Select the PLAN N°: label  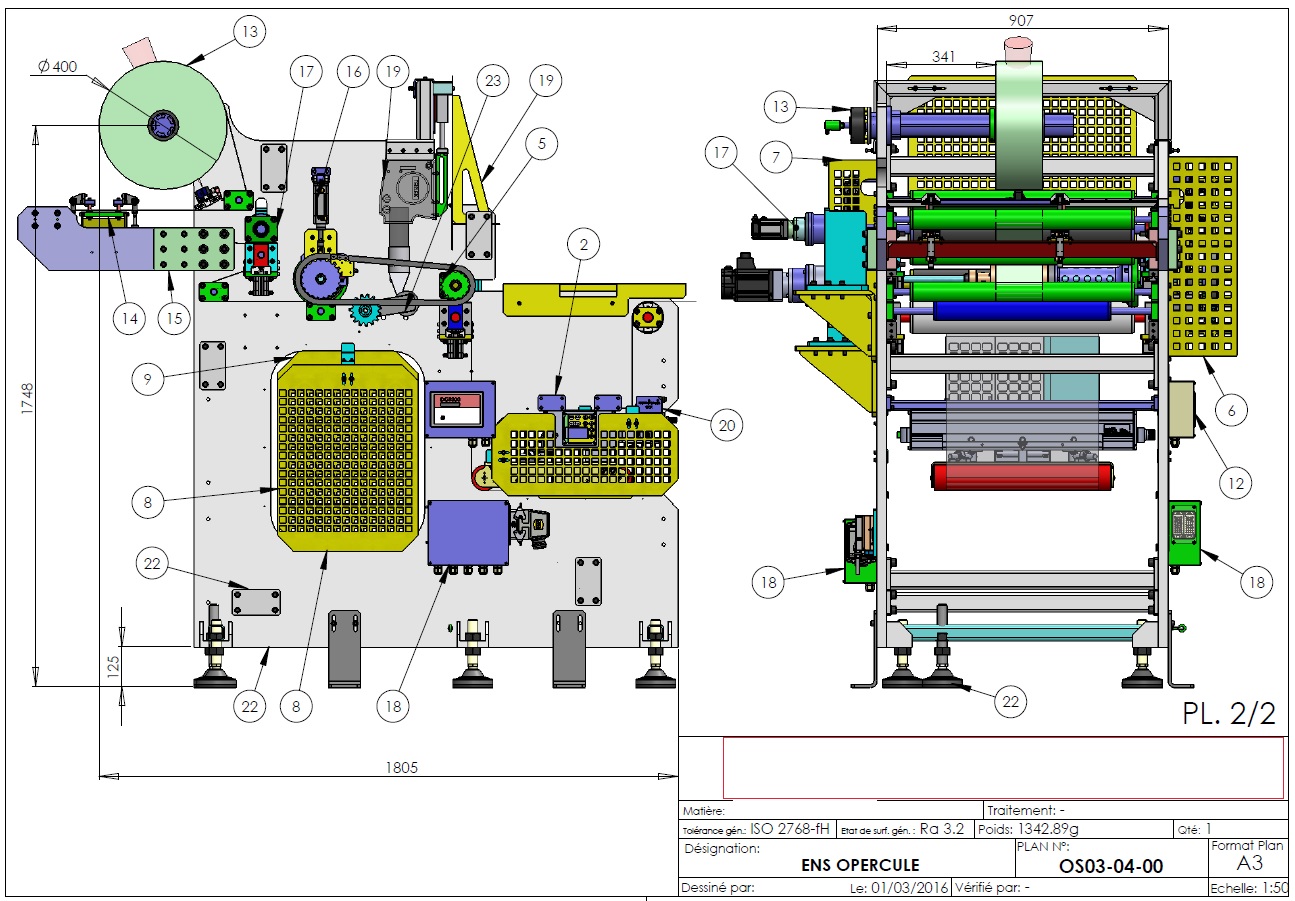[1043, 845]
